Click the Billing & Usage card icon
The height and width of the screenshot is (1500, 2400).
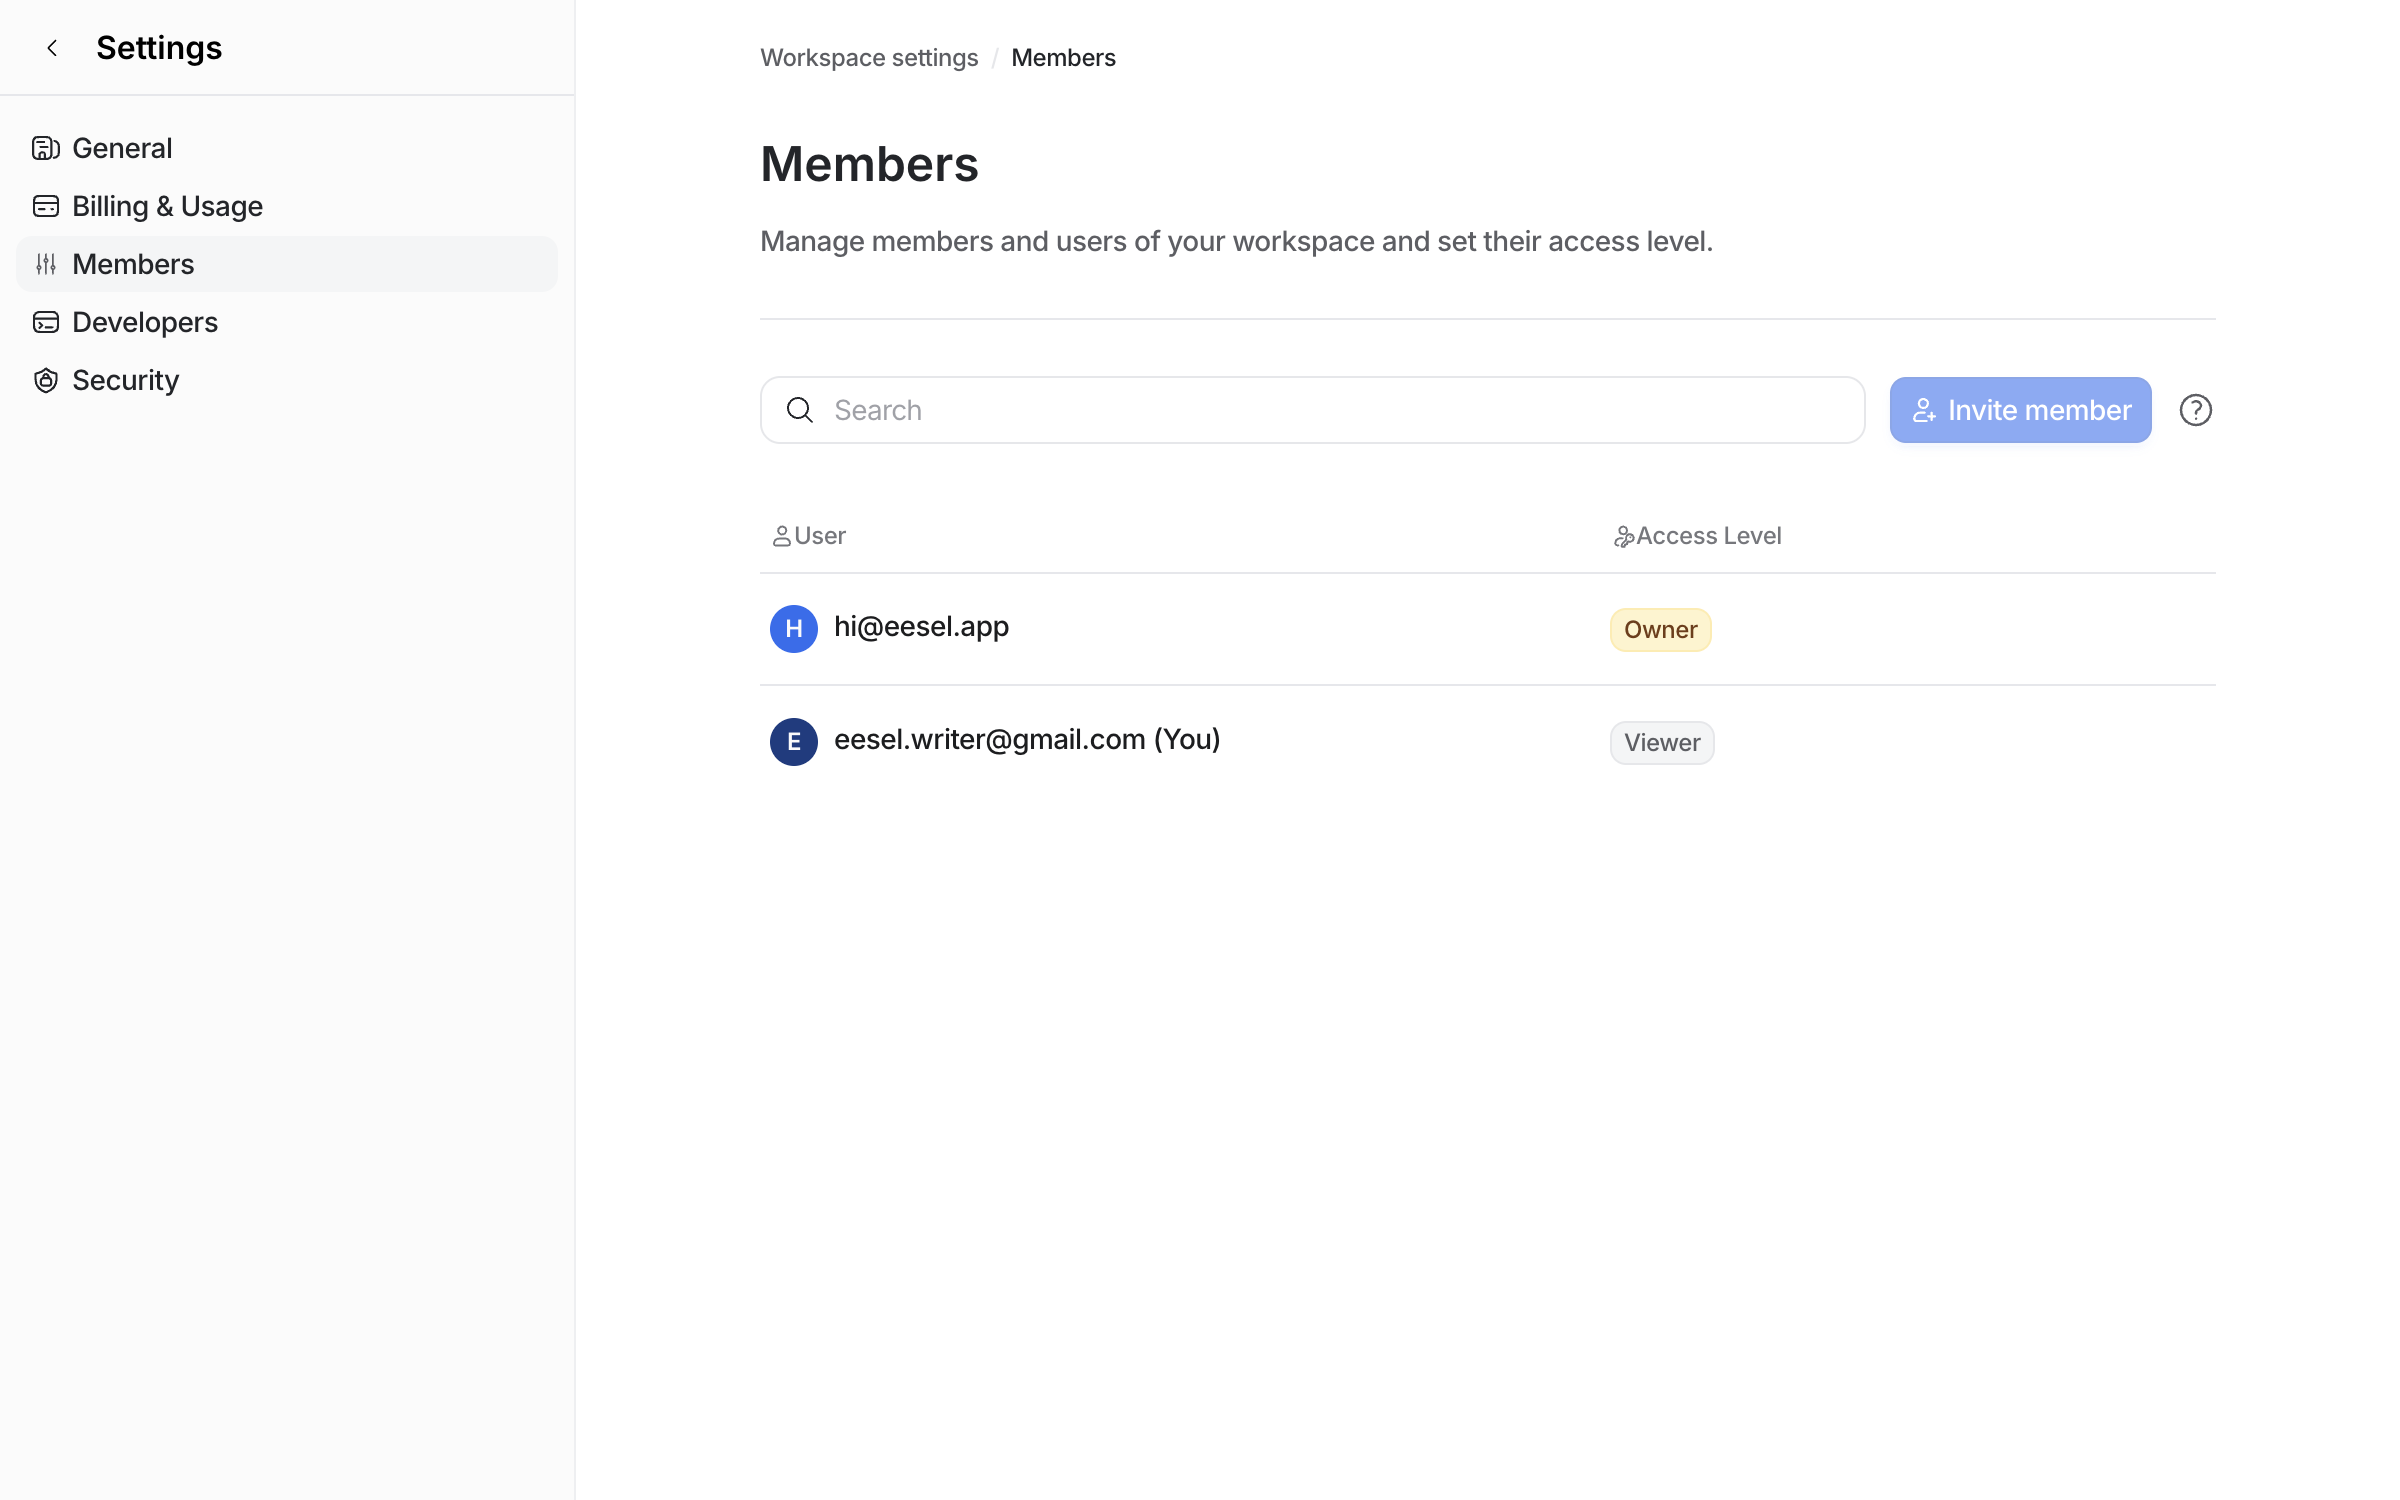pyautogui.click(x=46, y=206)
